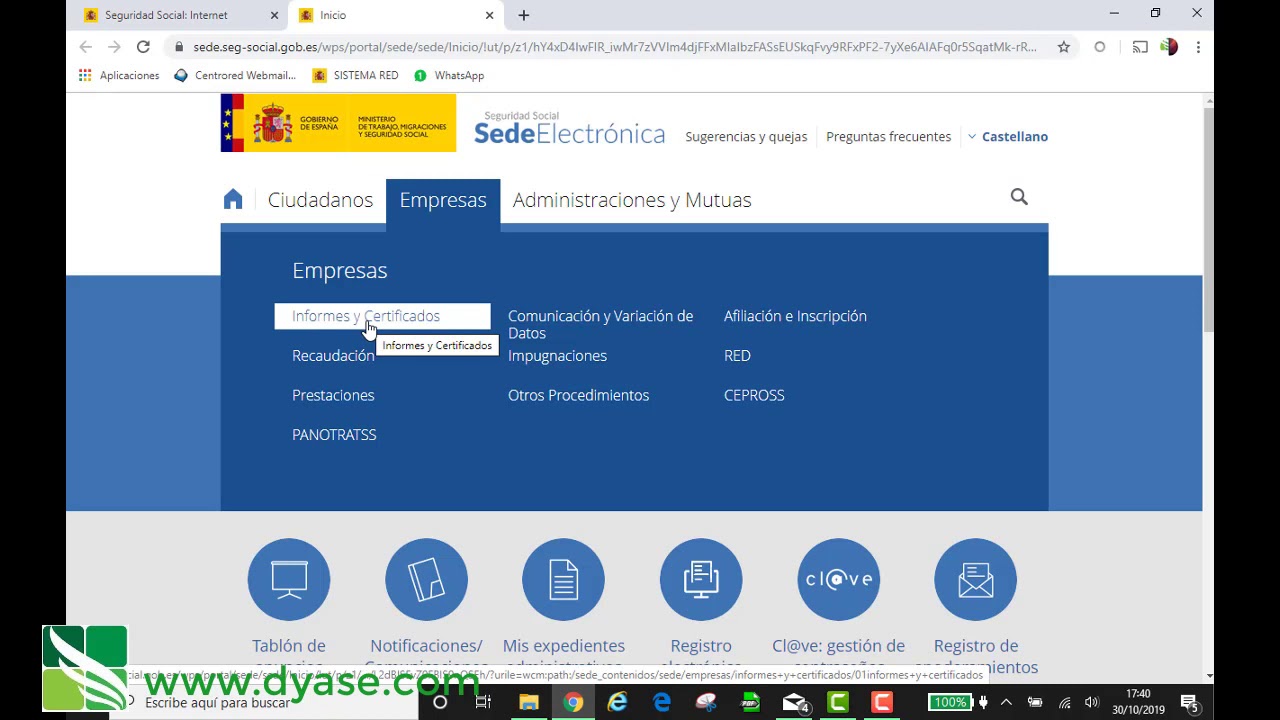Open the Mis expedientes document icon
Viewport: 1280px width, 720px height.
tap(563, 579)
